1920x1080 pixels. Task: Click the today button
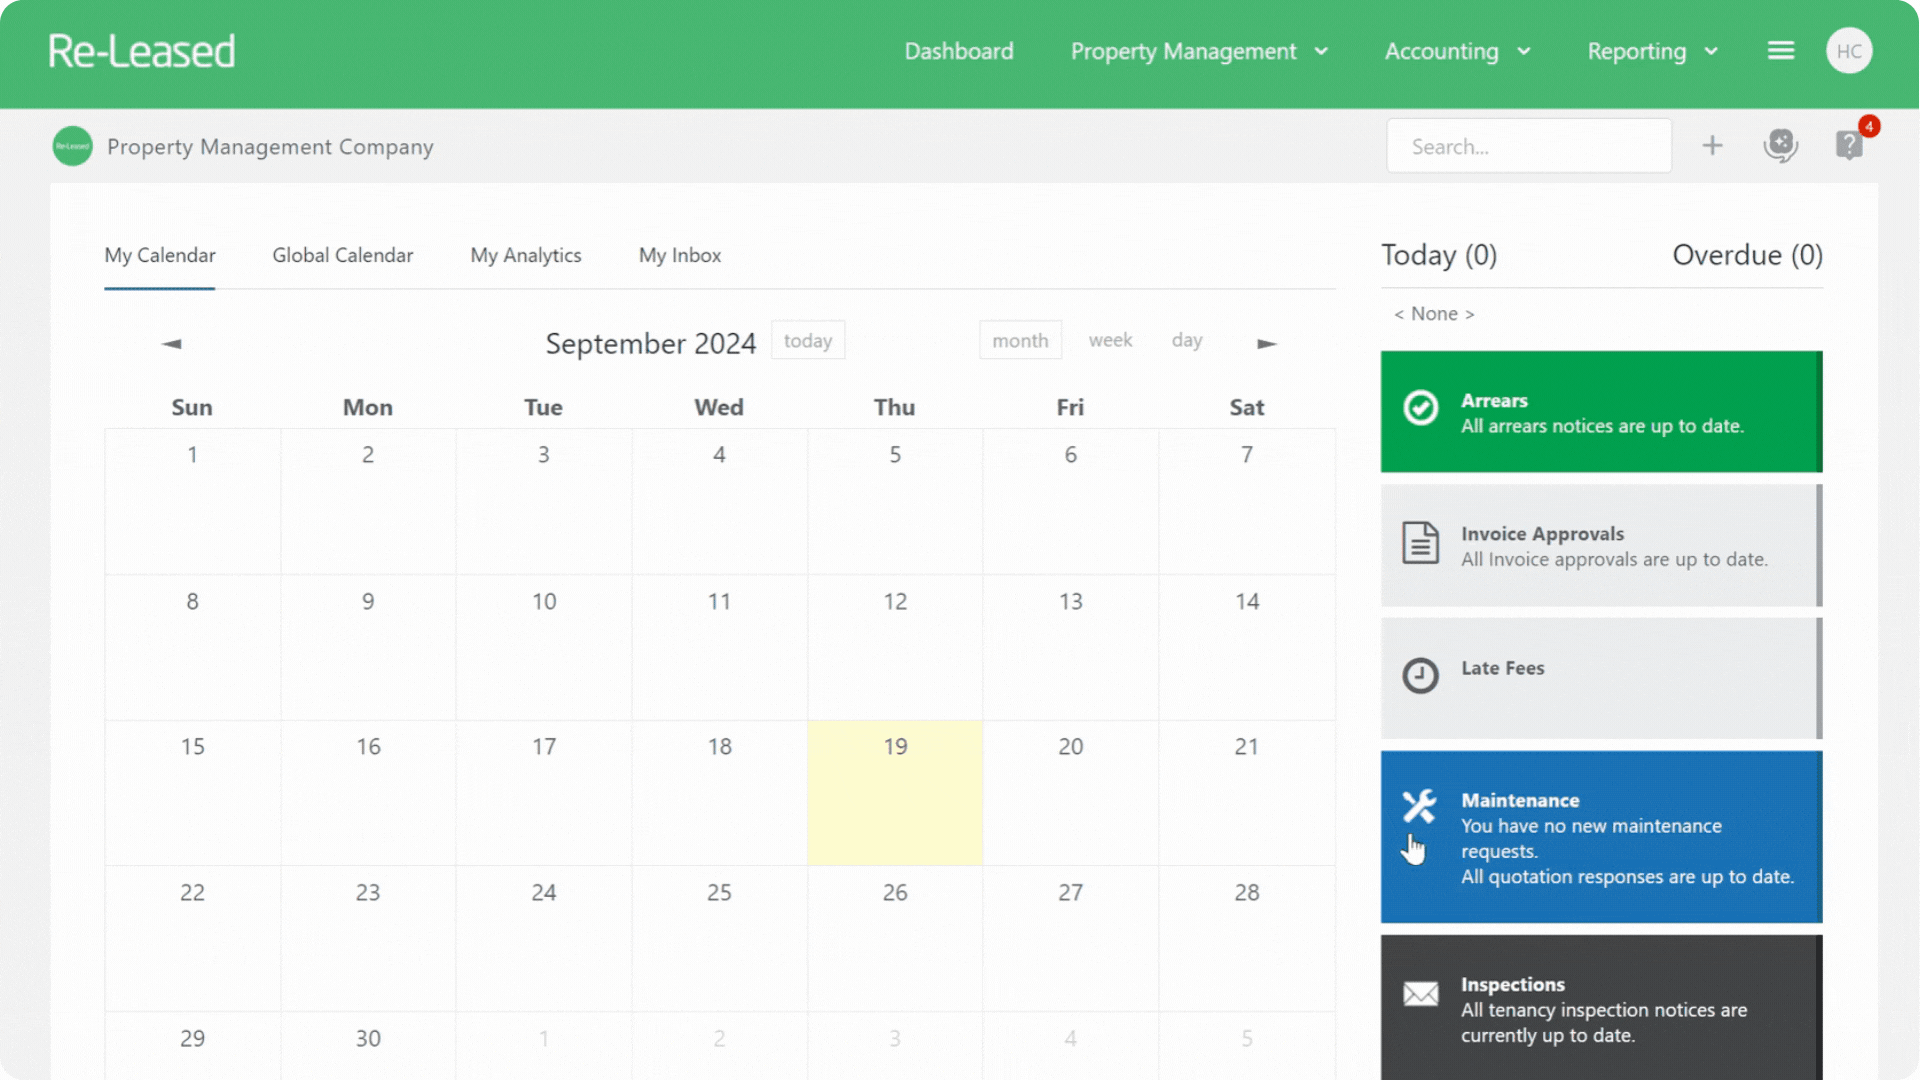pos(808,340)
